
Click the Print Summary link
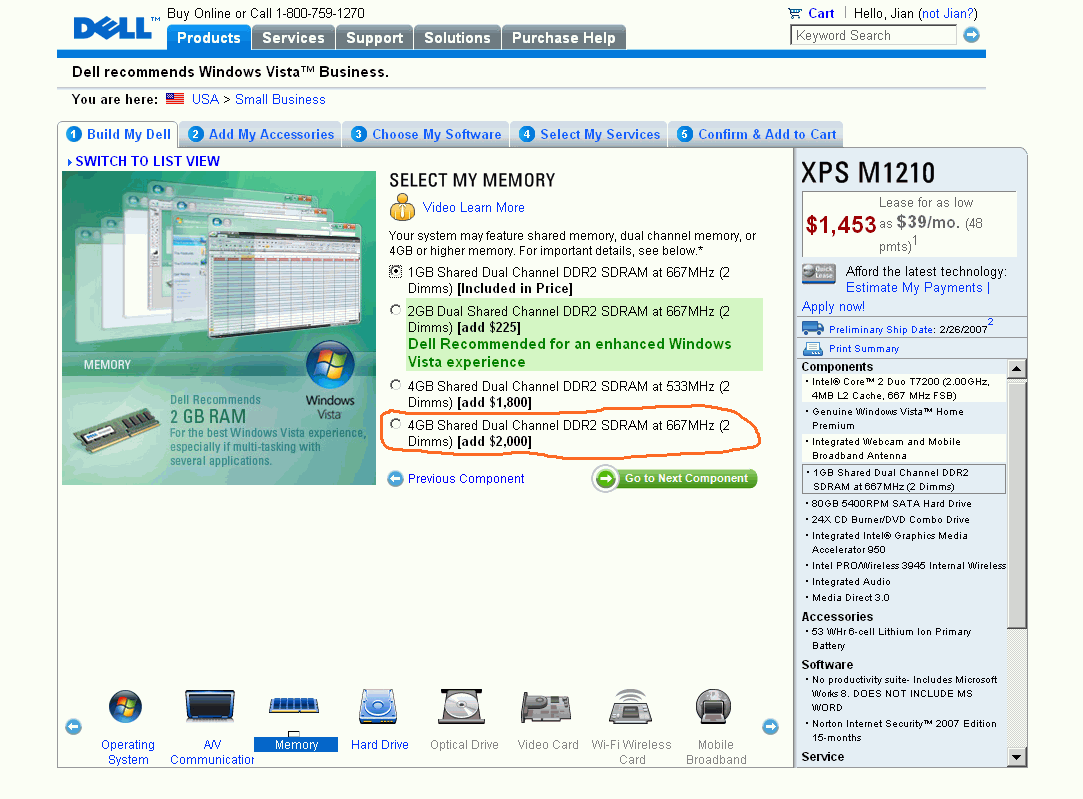pos(864,349)
